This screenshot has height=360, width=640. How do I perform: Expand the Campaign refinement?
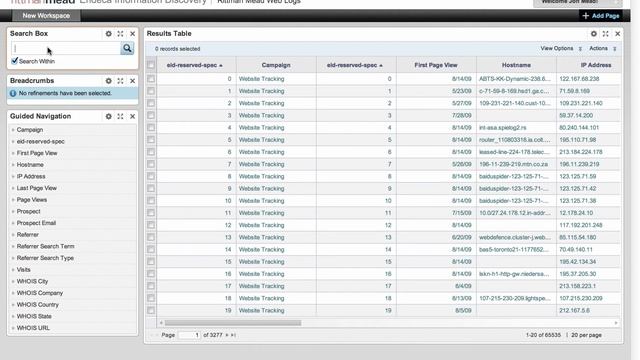(29, 130)
